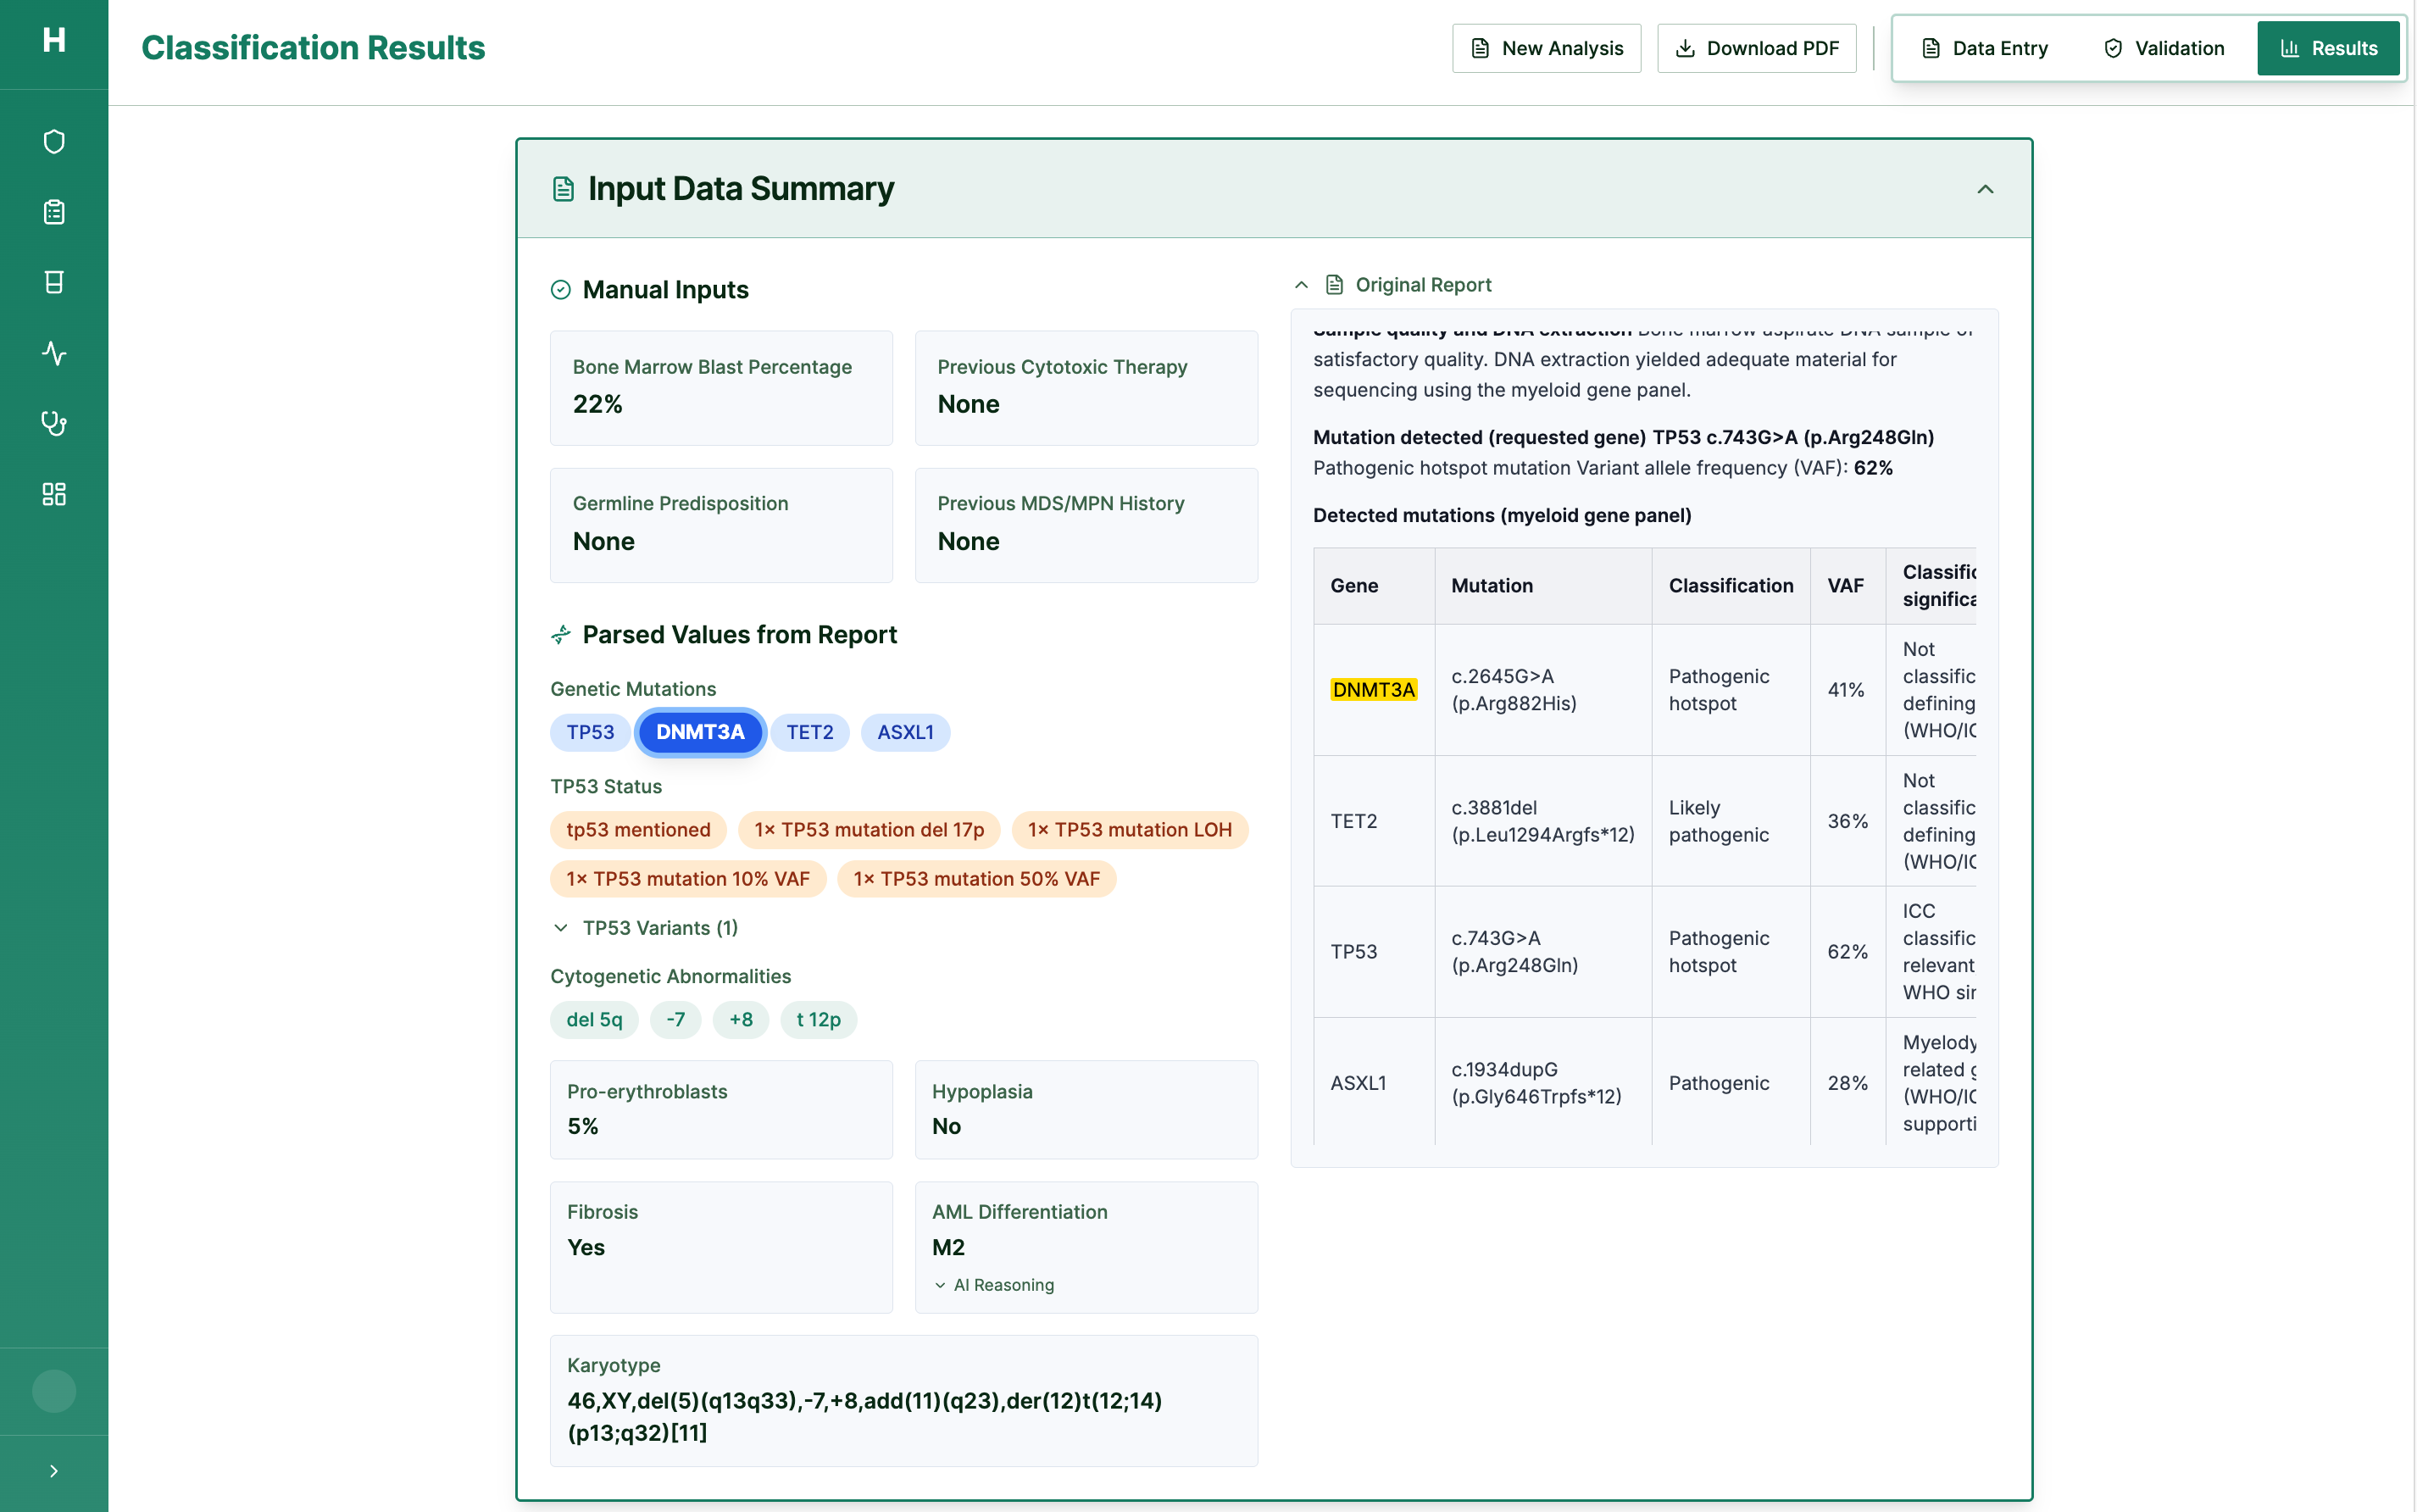Open the activity pulse sidebar icon
Viewport: 2417px width, 1512px height.
point(54,353)
